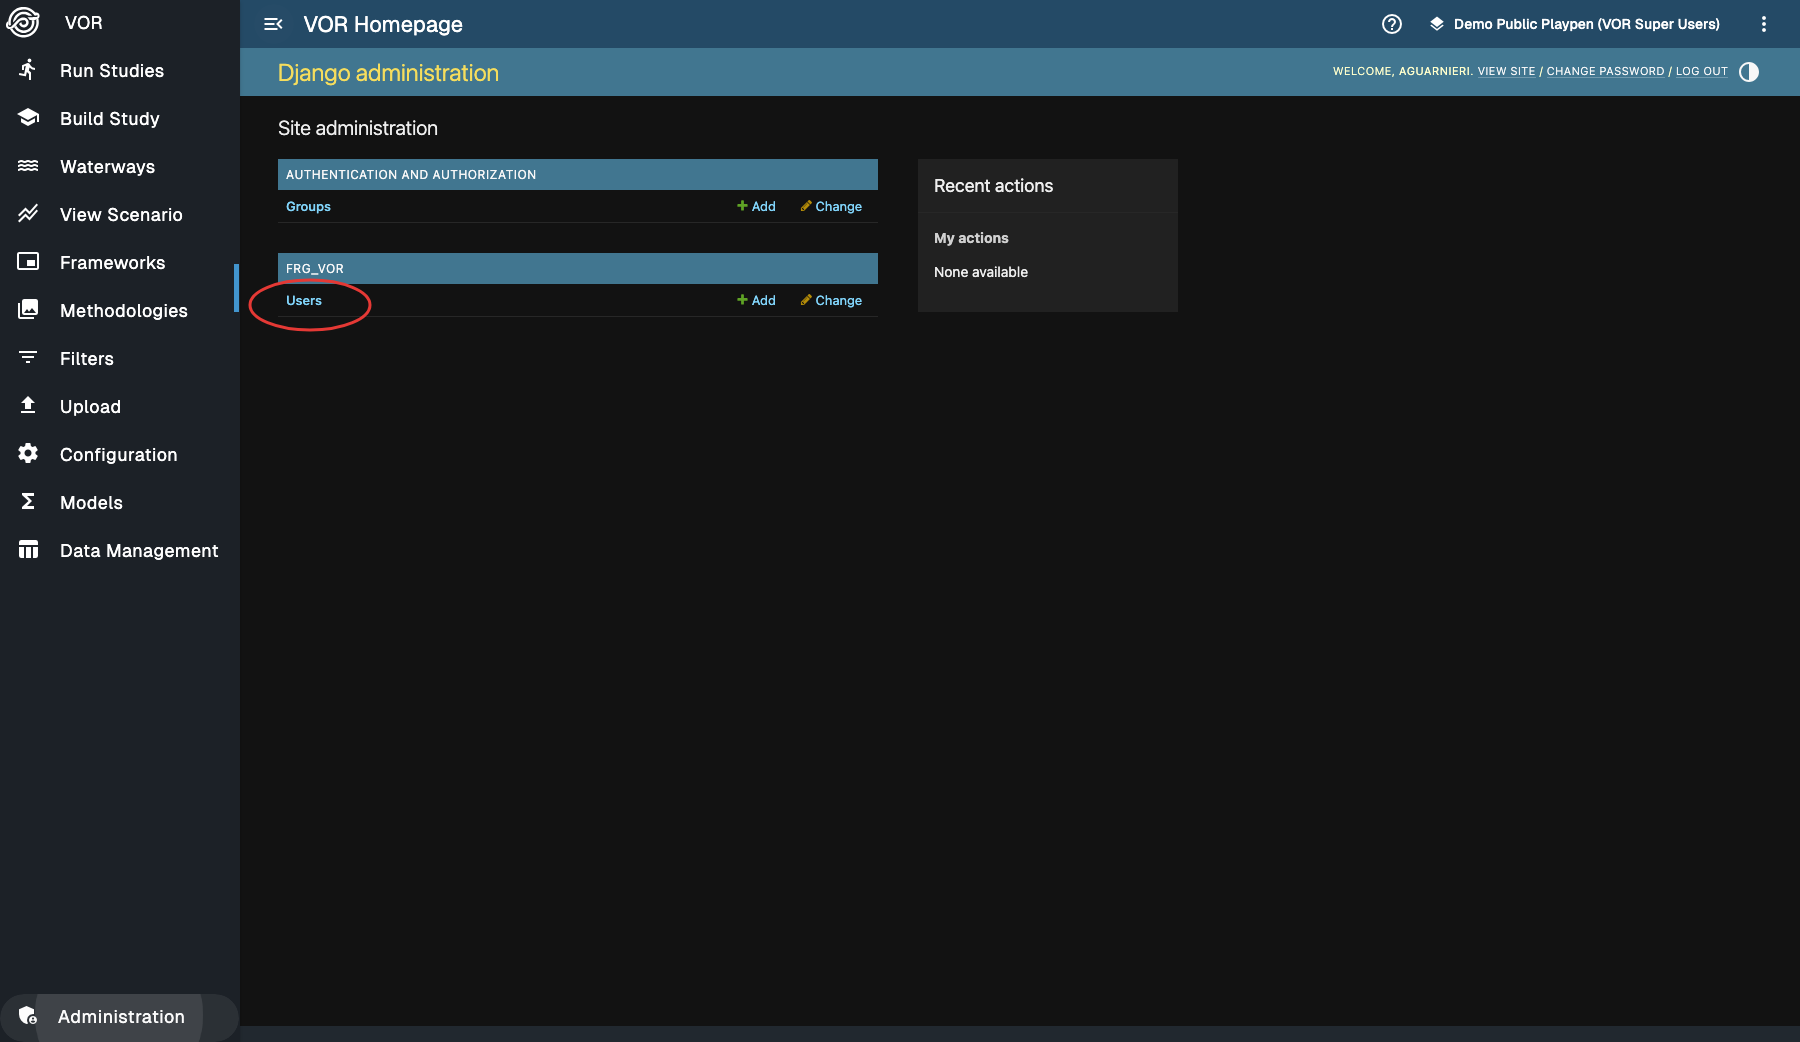This screenshot has width=1800, height=1042.
Task: Click the Upload arrow icon
Action: 28,406
